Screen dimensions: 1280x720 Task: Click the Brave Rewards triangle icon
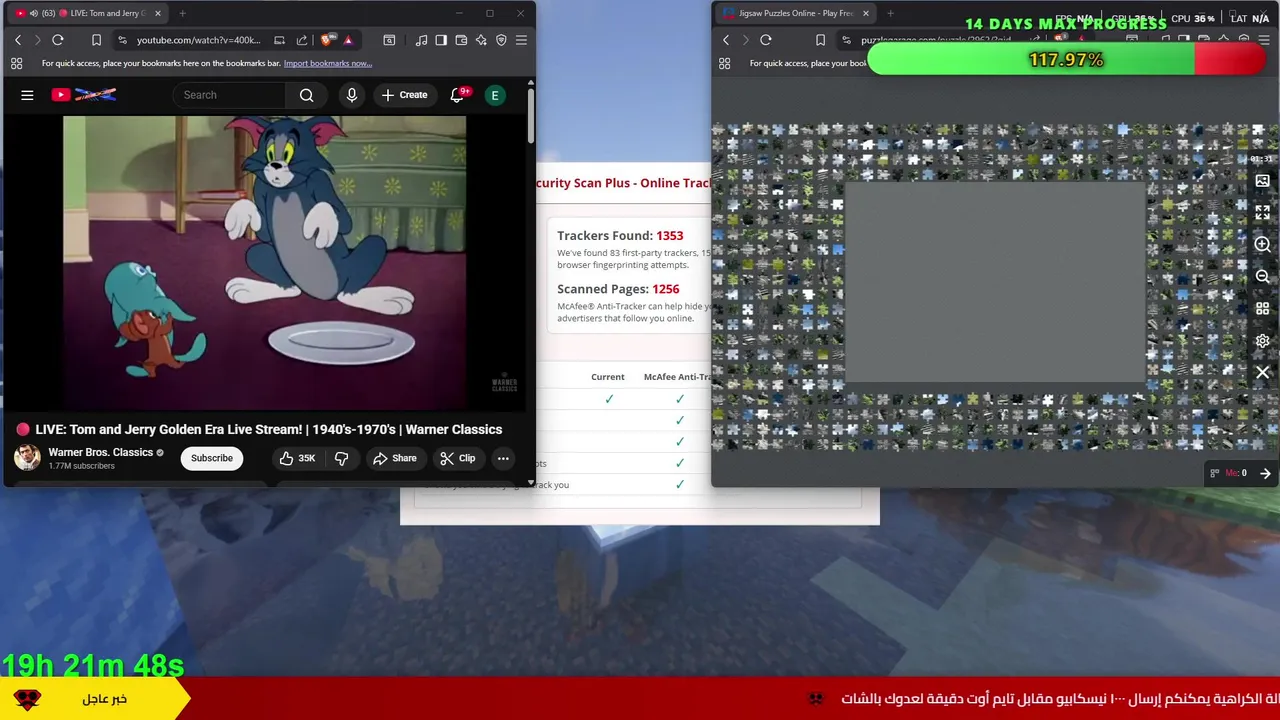point(348,40)
